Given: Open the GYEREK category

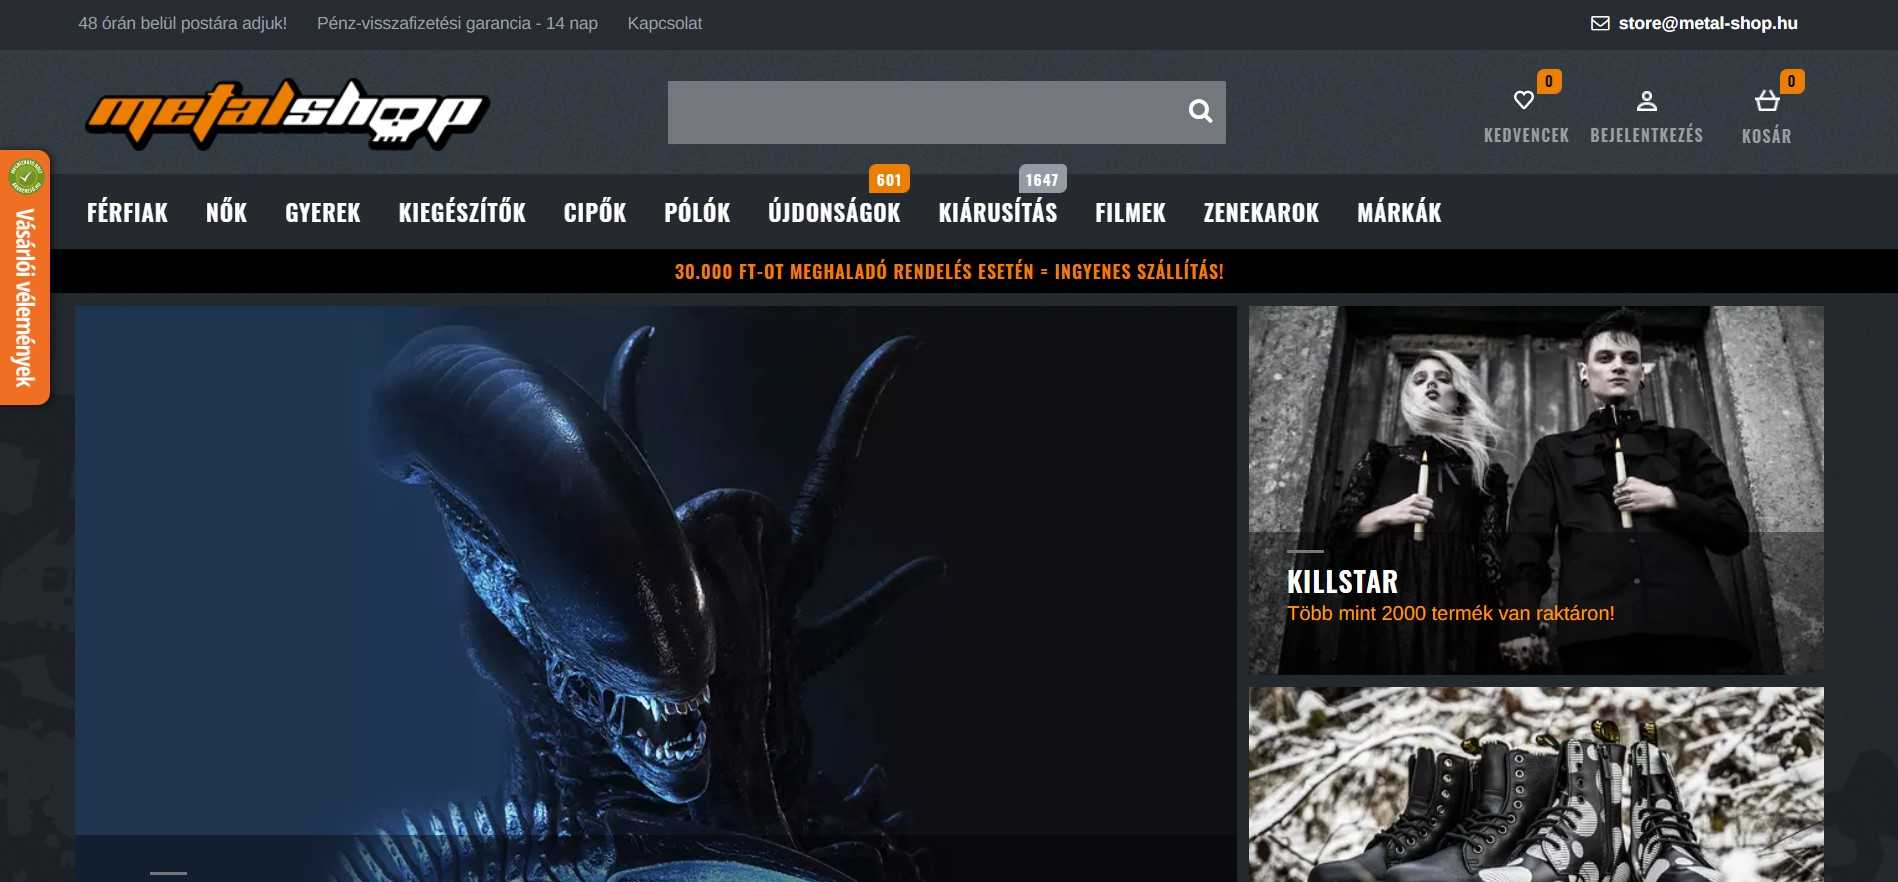Looking at the screenshot, I should click(322, 212).
